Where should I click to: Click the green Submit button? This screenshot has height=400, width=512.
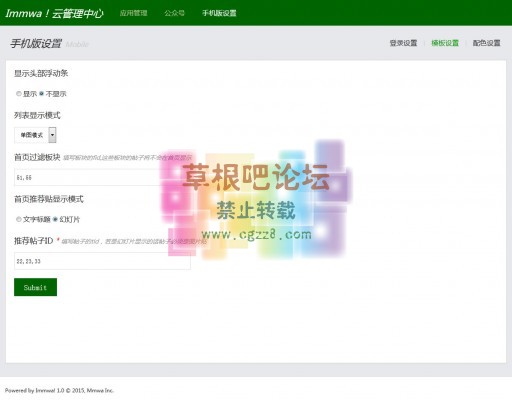[35, 287]
